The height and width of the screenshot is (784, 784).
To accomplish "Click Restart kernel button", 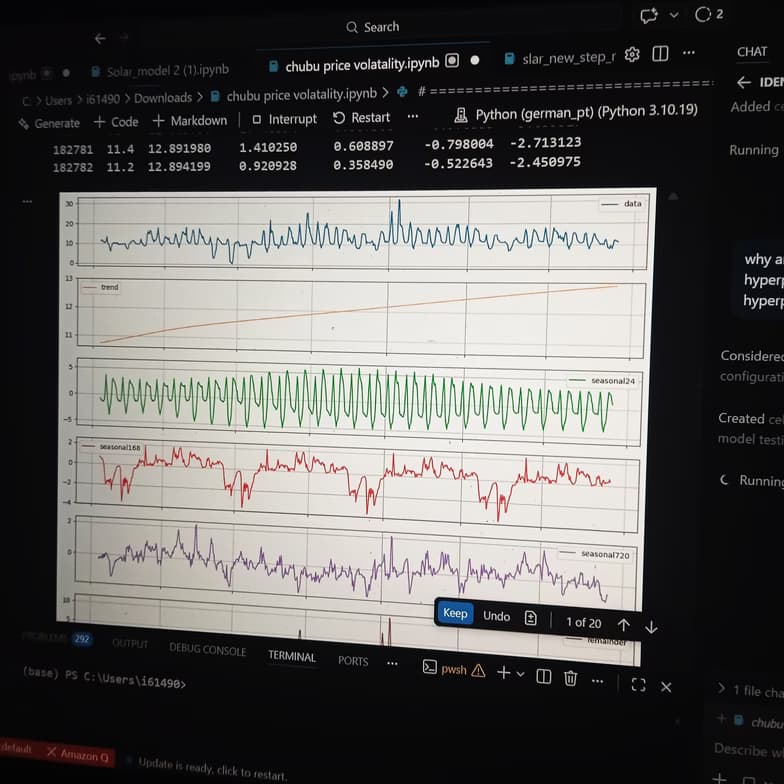I will click(361, 118).
